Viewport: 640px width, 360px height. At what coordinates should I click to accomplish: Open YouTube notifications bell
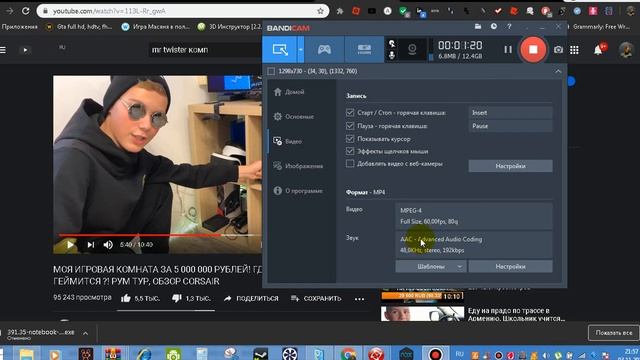tap(598, 50)
